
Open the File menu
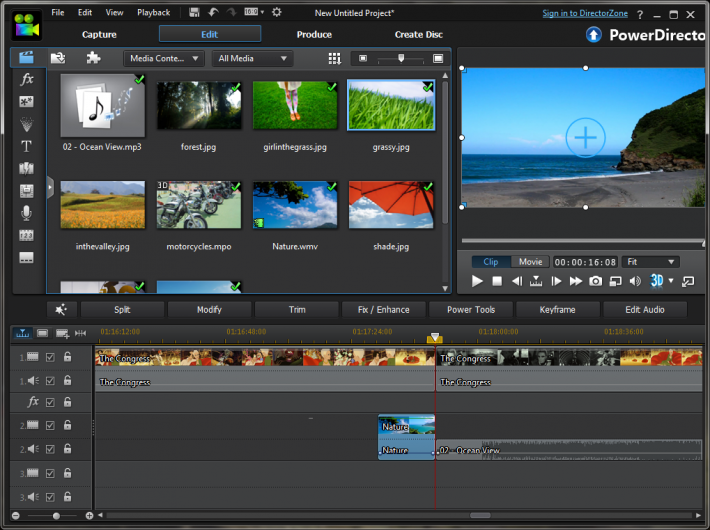(x=58, y=12)
